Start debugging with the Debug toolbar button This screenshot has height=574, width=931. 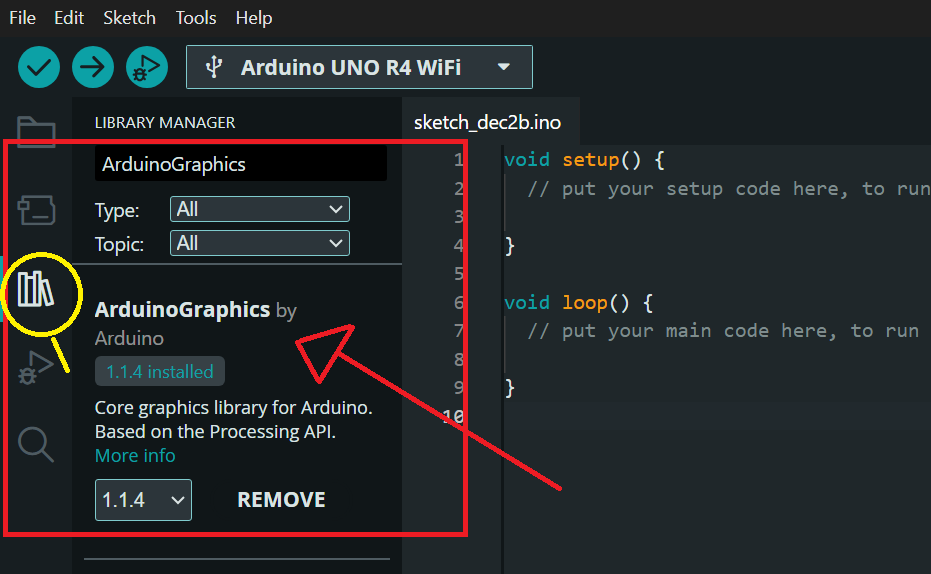point(147,67)
